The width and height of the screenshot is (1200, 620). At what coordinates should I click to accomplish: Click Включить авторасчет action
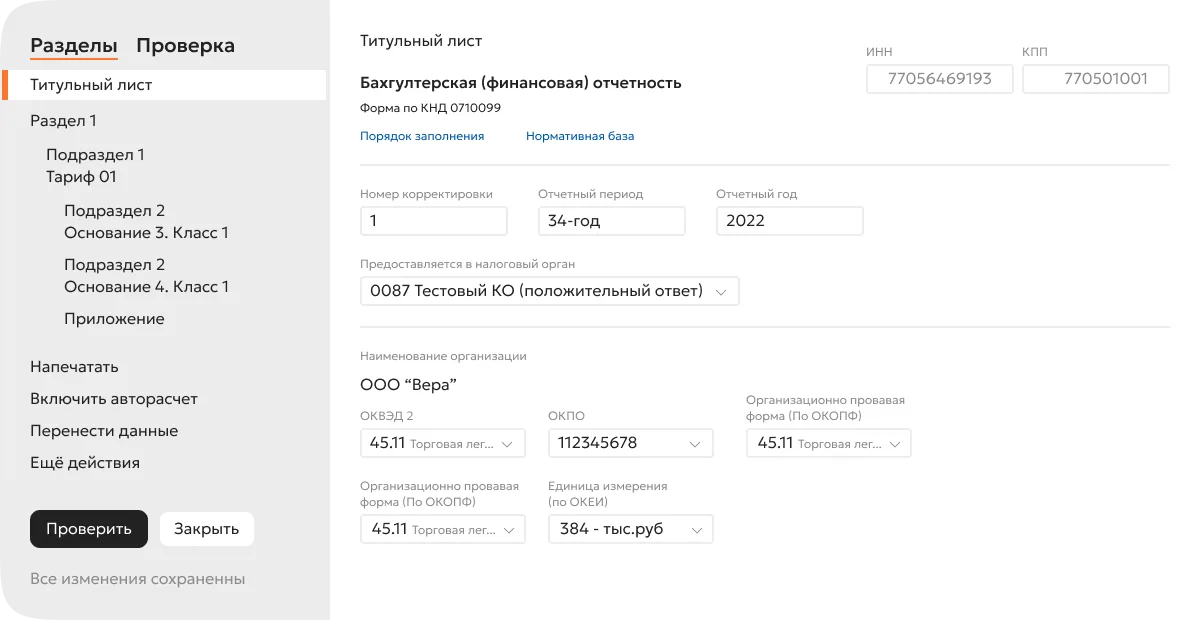[x=114, y=399]
